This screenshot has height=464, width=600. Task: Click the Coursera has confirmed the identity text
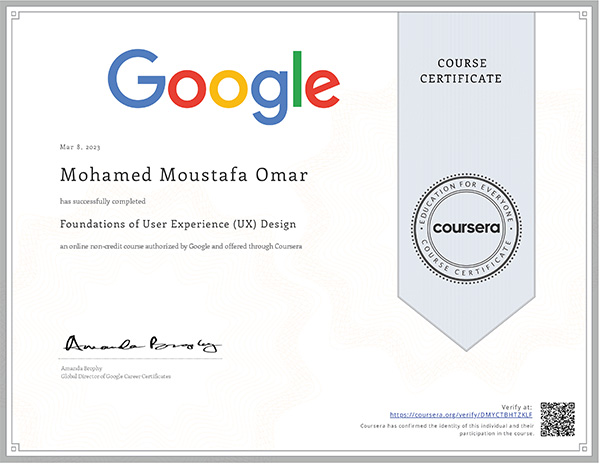(x=447, y=430)
